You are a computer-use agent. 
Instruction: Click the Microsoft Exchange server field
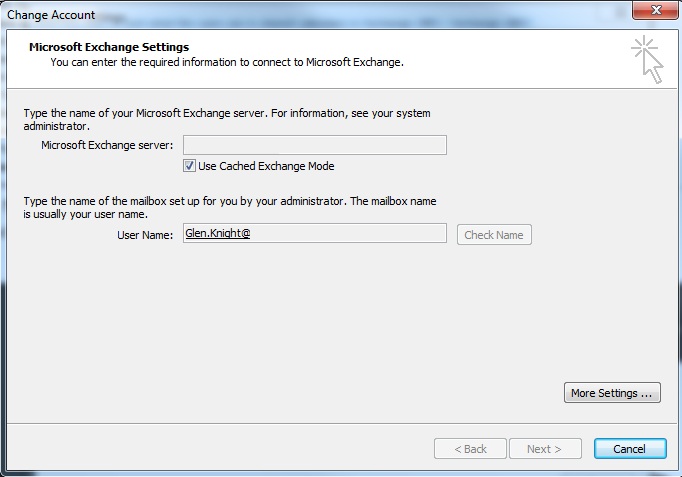[314, 145]
